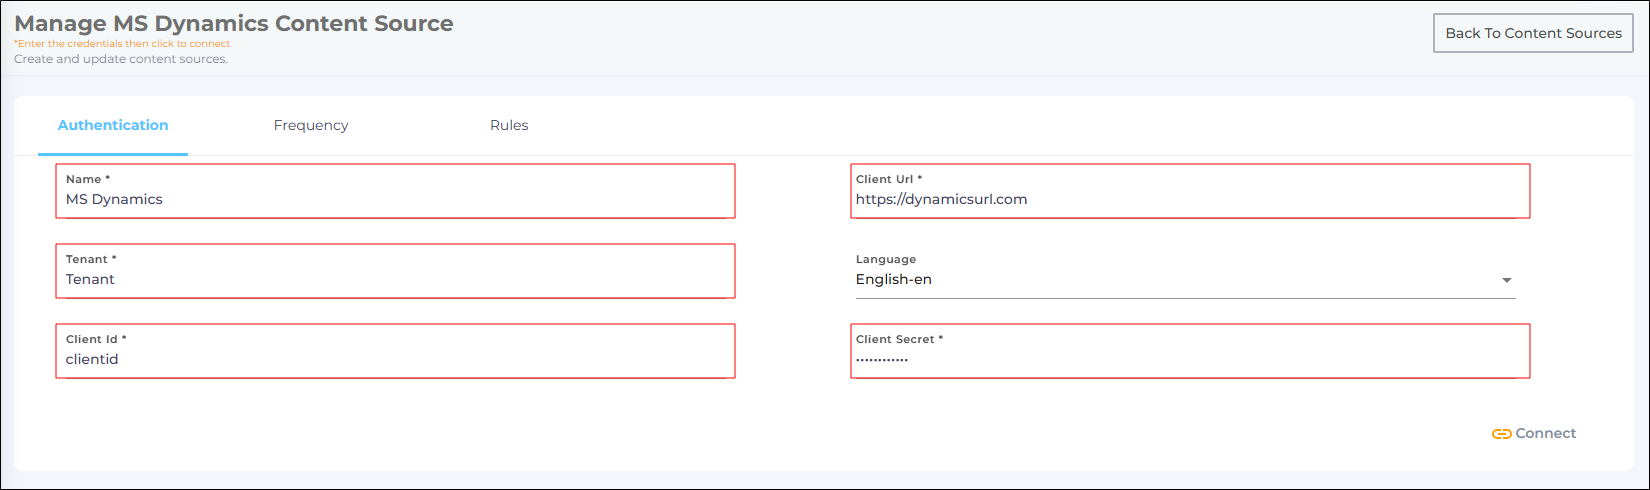This screenshot has width=1650, height=490.
Task: Click the Client Secret * label
Action: pos(899,339)
